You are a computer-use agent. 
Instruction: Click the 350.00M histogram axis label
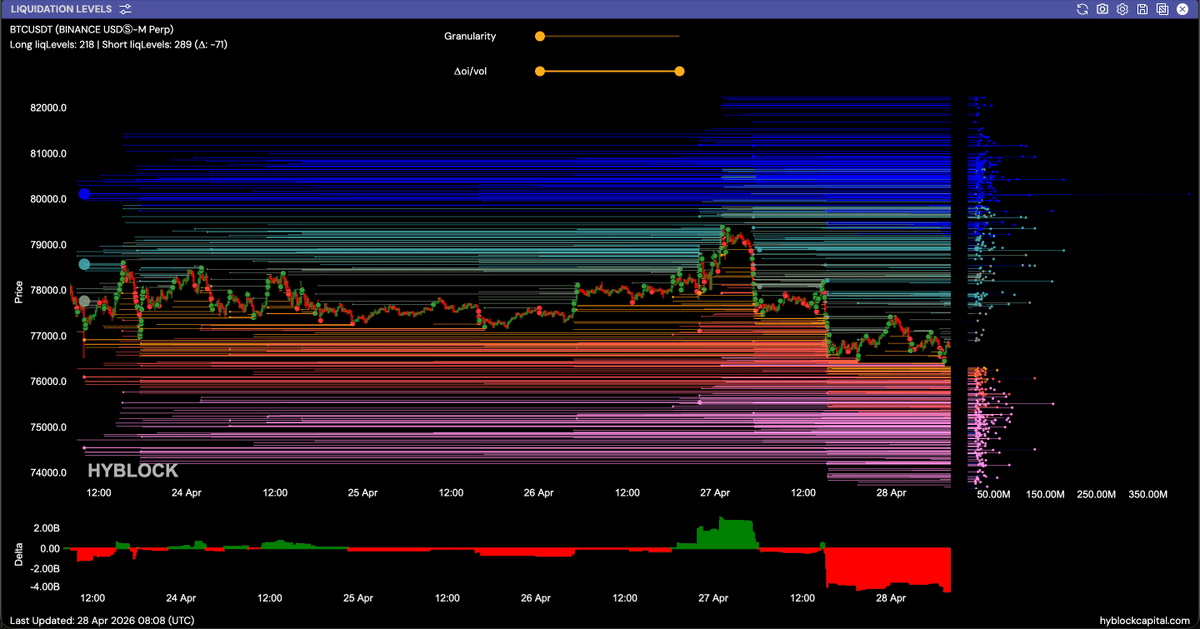point(1147,494)
